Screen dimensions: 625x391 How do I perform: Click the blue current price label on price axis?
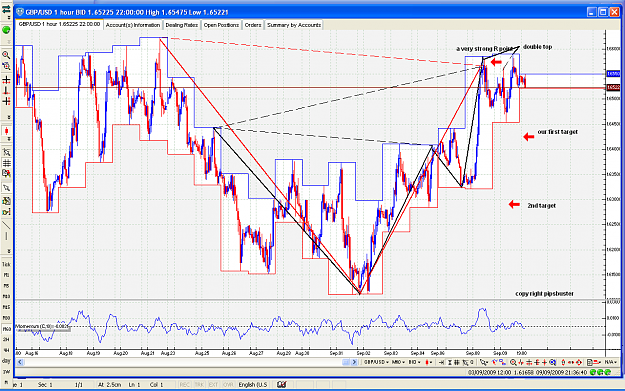[613, 74]
